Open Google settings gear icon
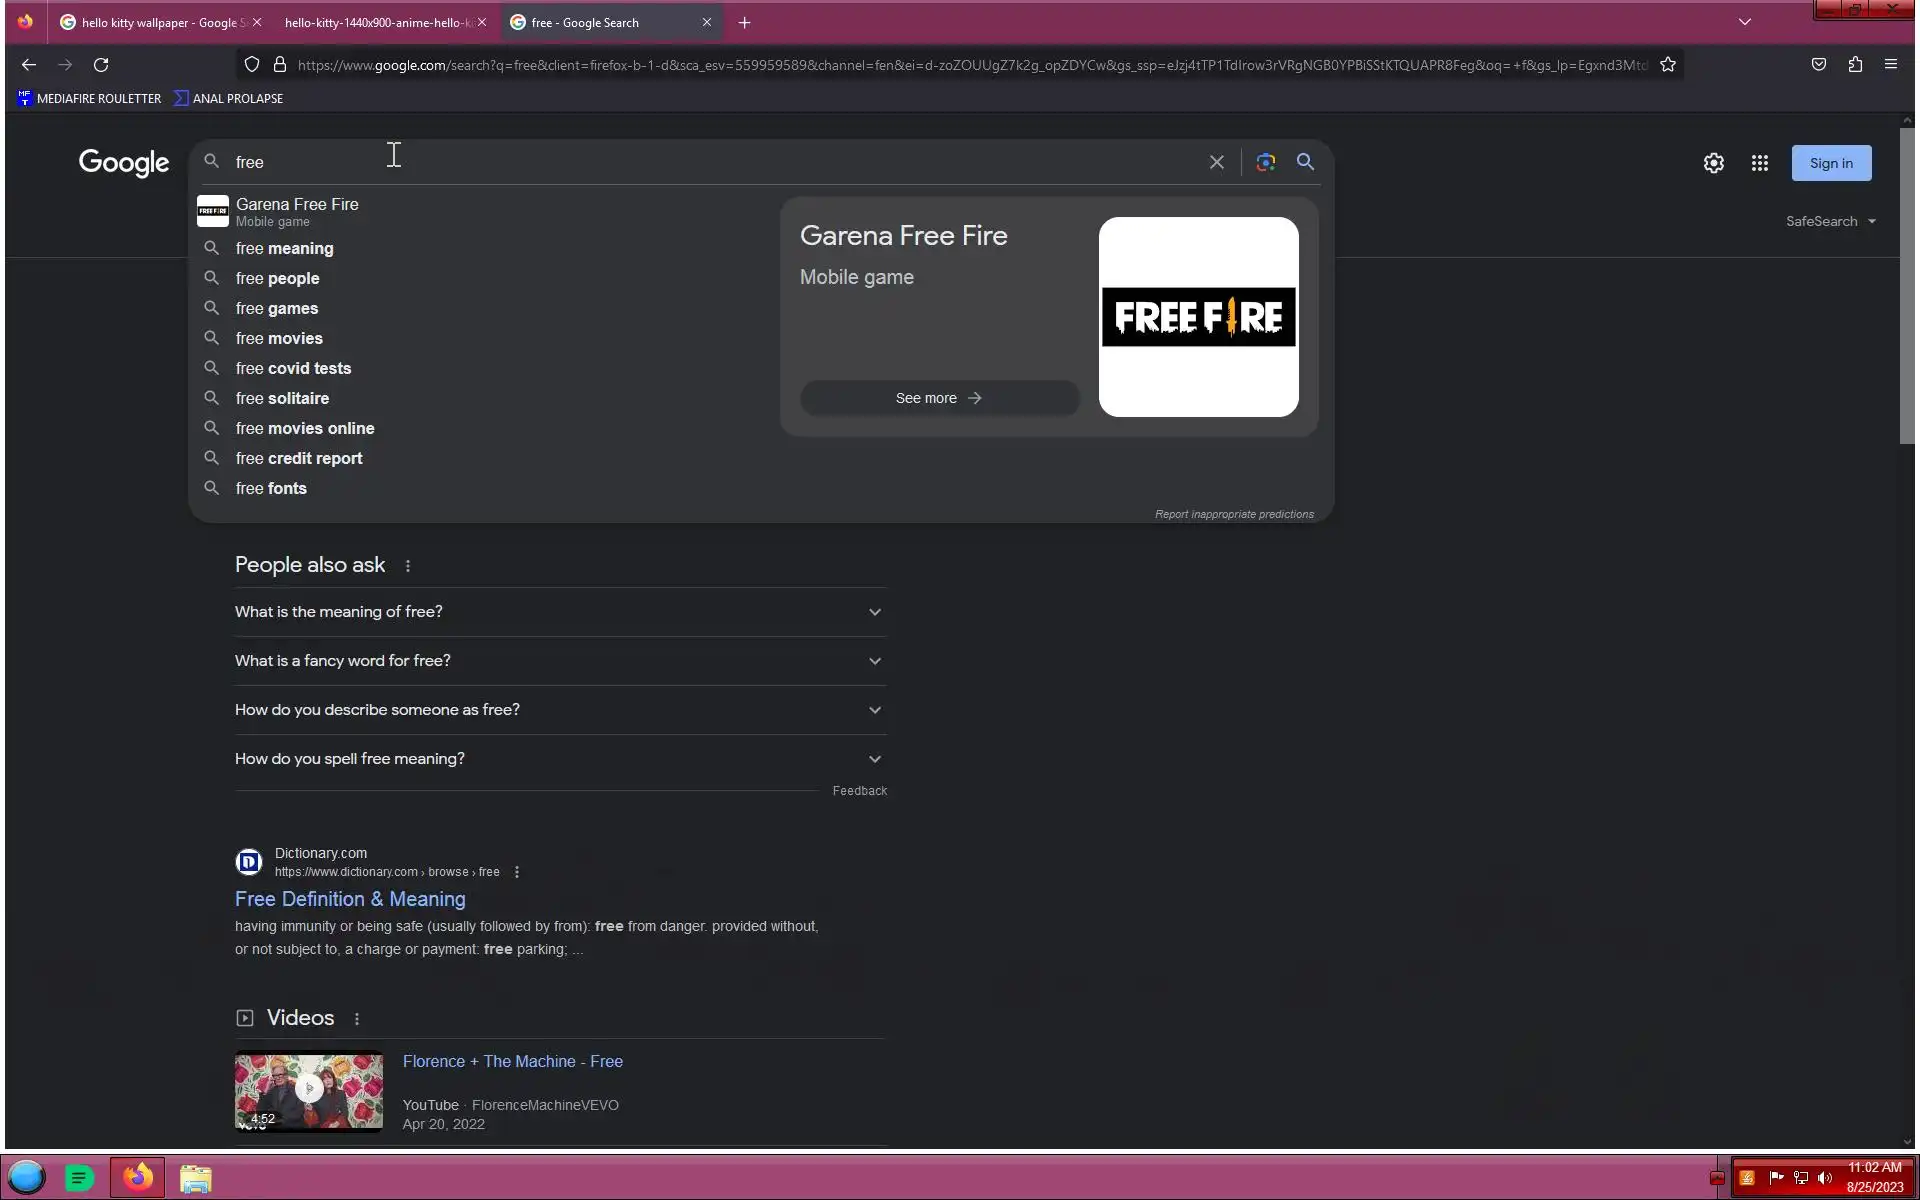1920x1200 pixels. (x=1713, y=163)
